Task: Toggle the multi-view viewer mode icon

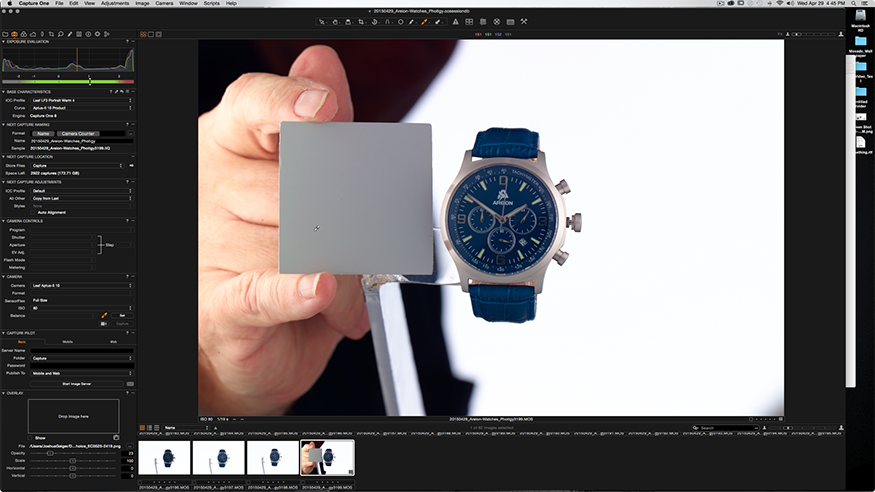Action: pyautogui.click(x=143, y=34)
